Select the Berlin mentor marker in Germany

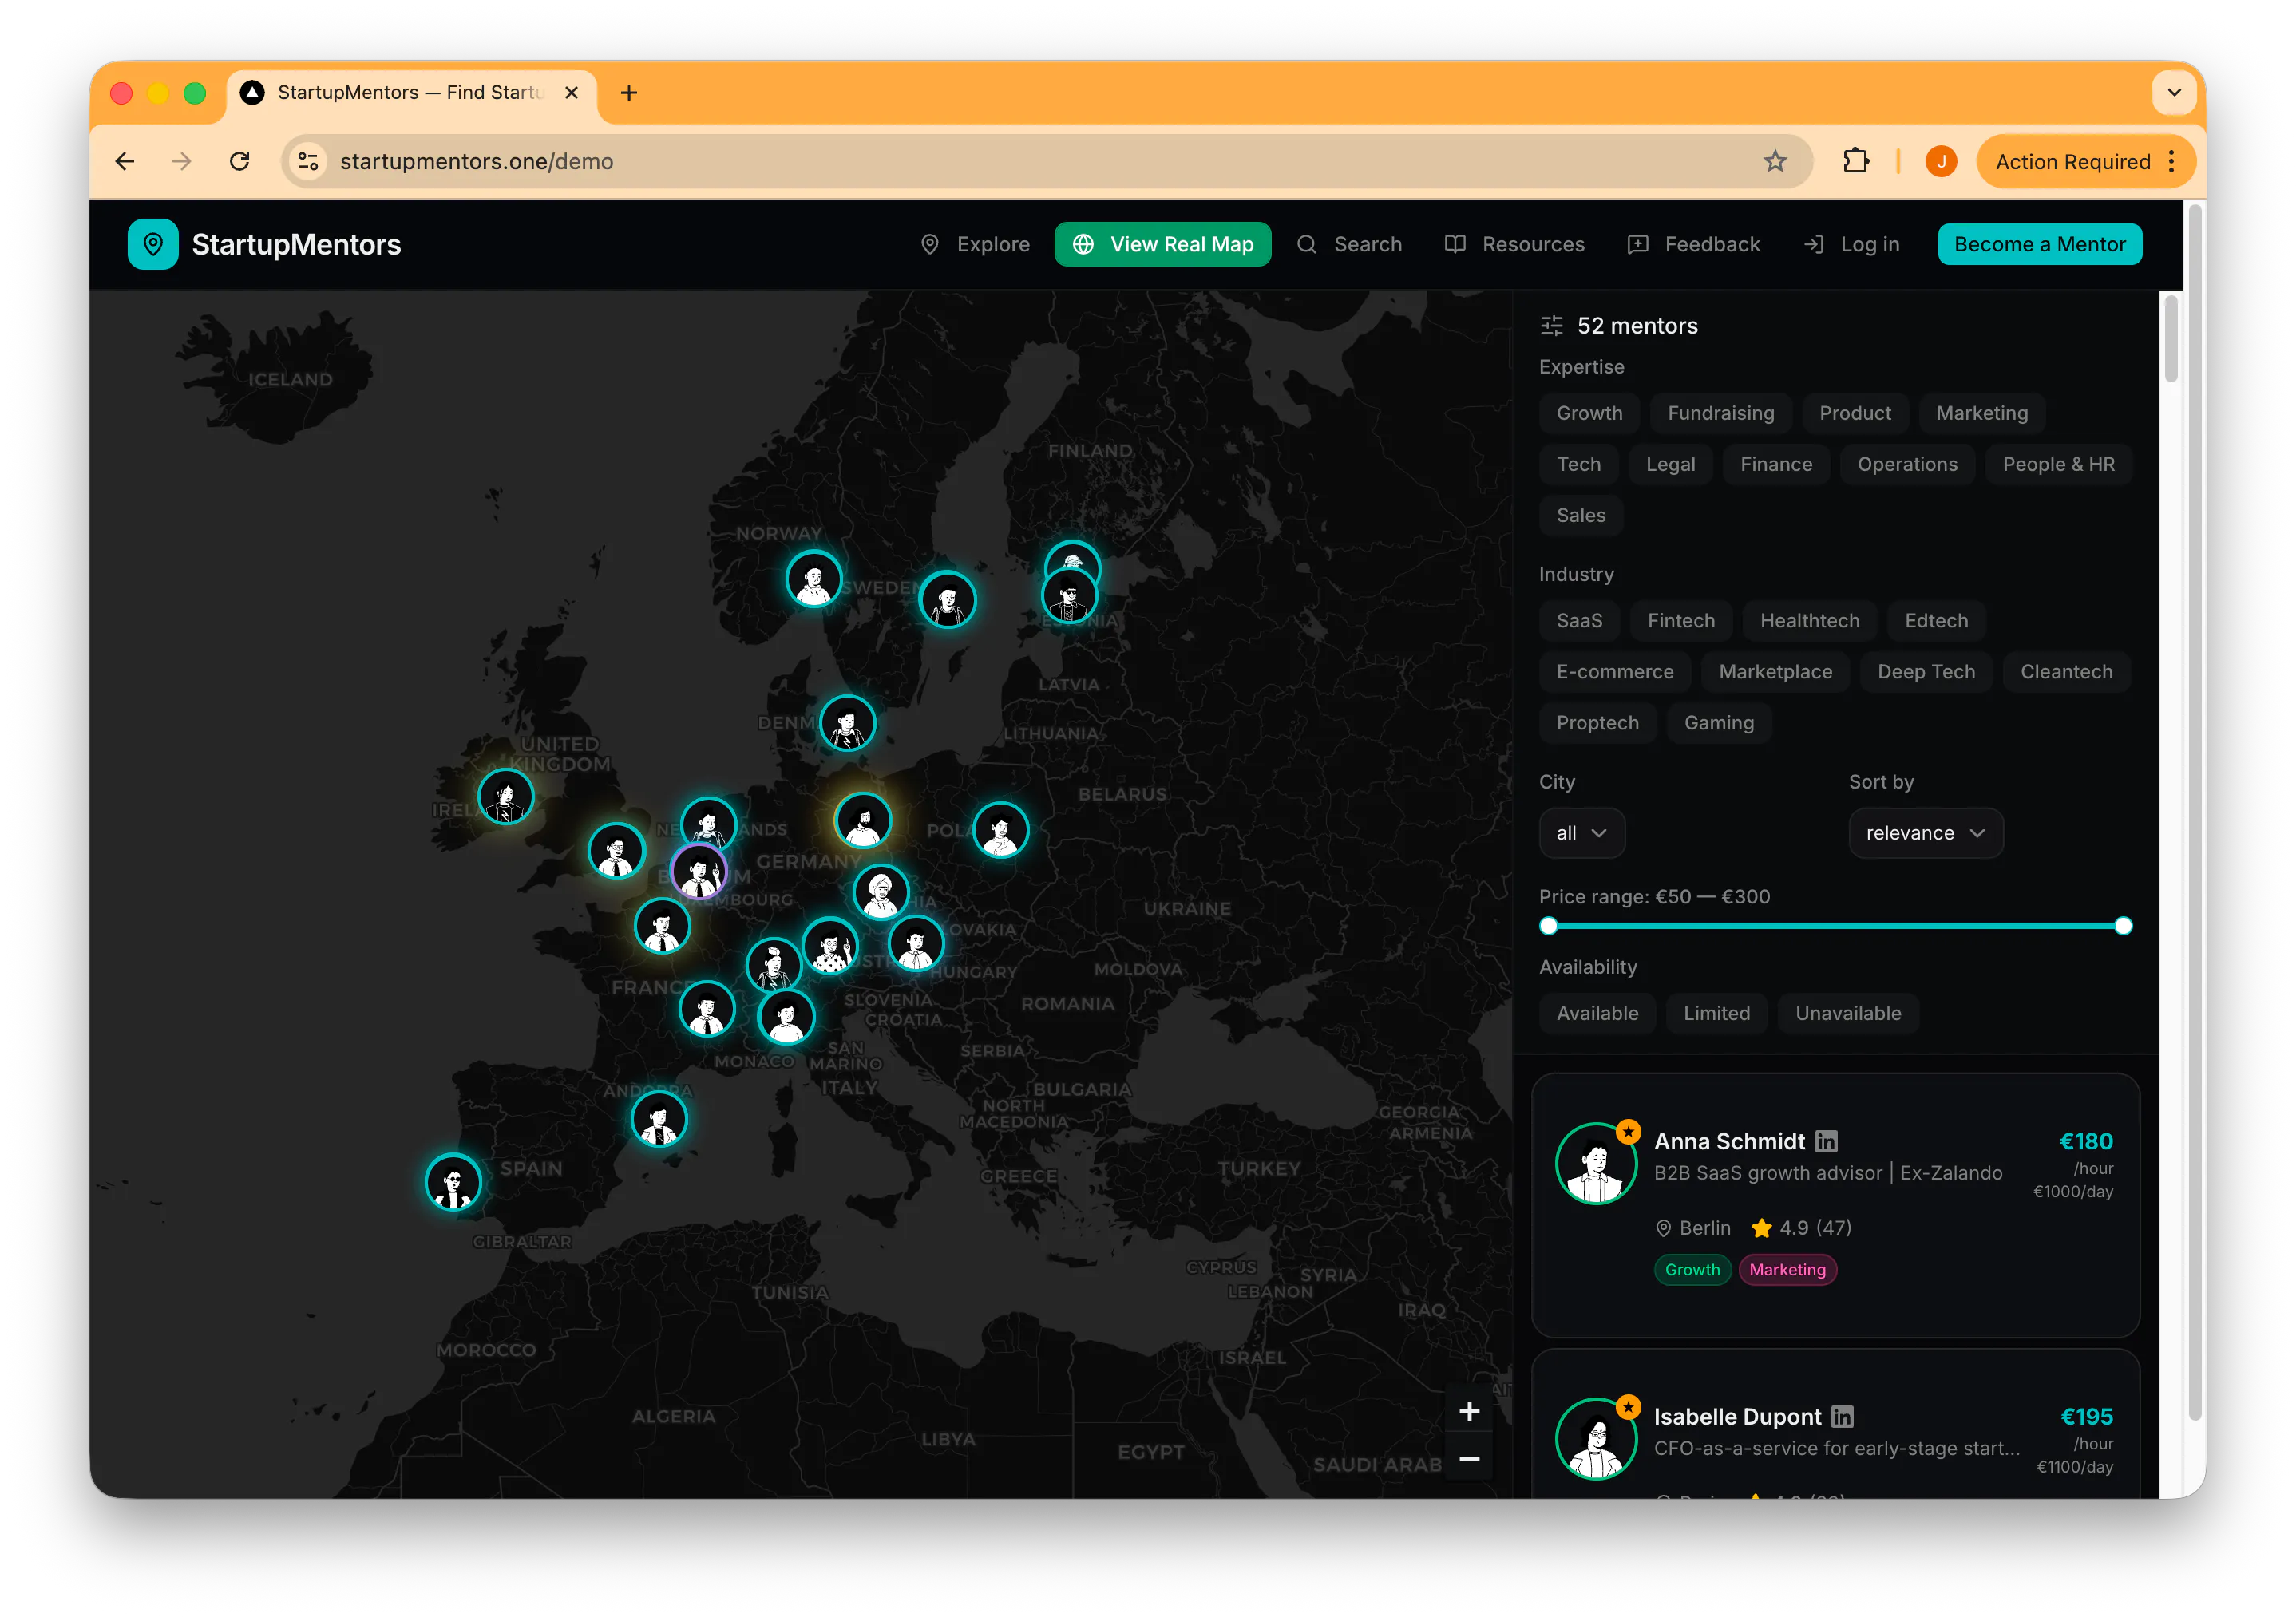click(863, 821)
